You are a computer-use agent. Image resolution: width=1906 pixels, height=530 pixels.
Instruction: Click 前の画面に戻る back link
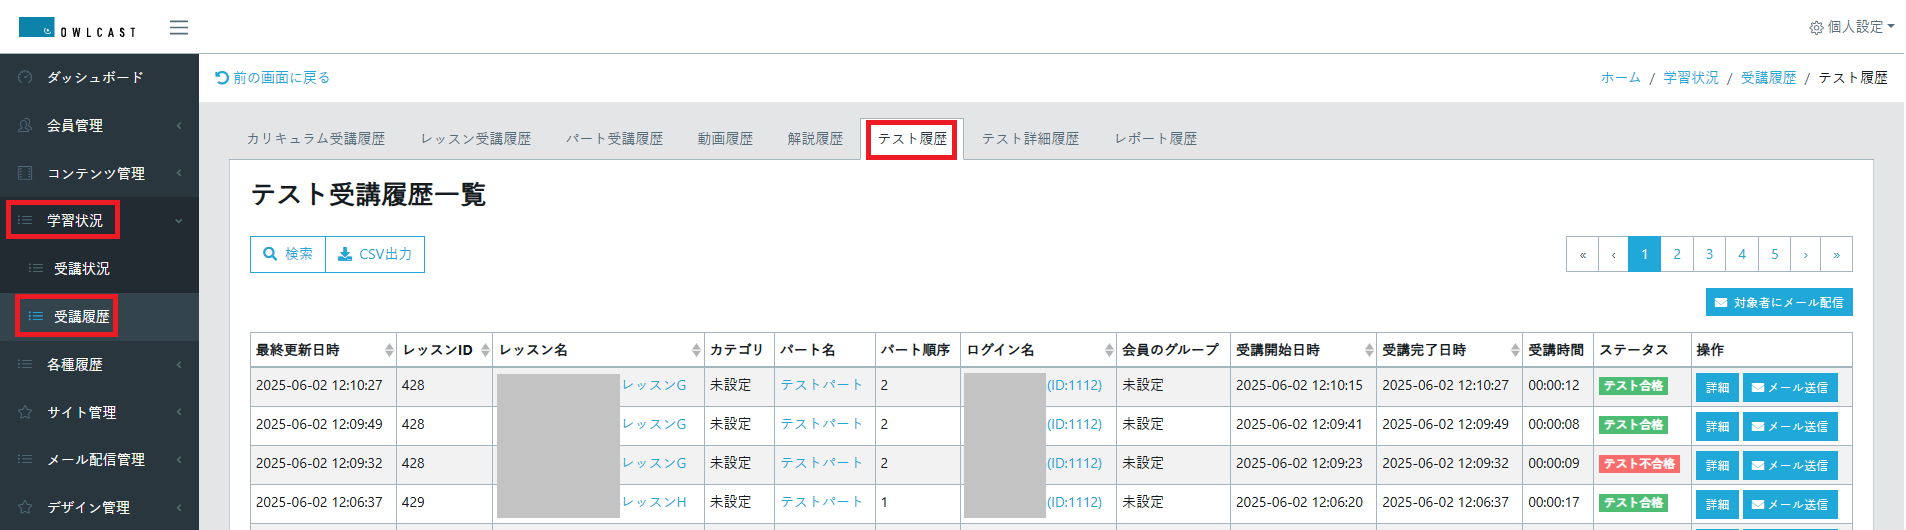pyautogui.click(x=273, y=77)
